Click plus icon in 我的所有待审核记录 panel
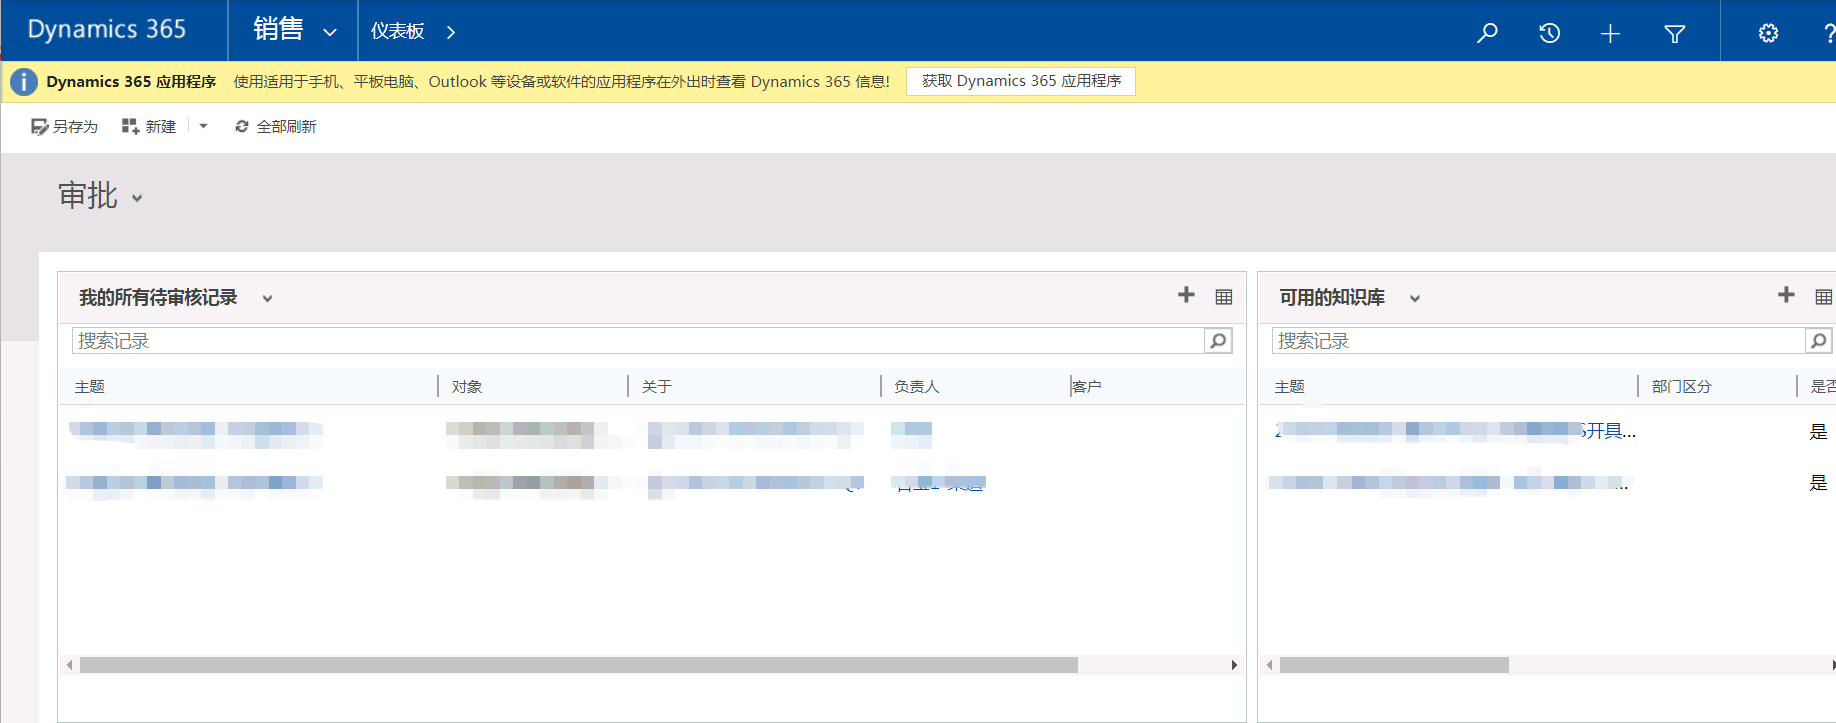This screenshot has height=723, width=1836. [1186, 295]
